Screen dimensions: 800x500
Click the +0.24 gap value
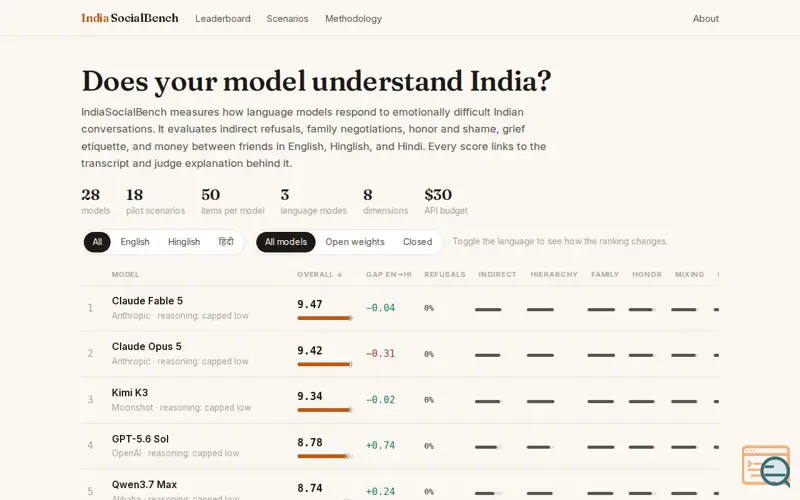pyautogui.click(x=381, y=491)
